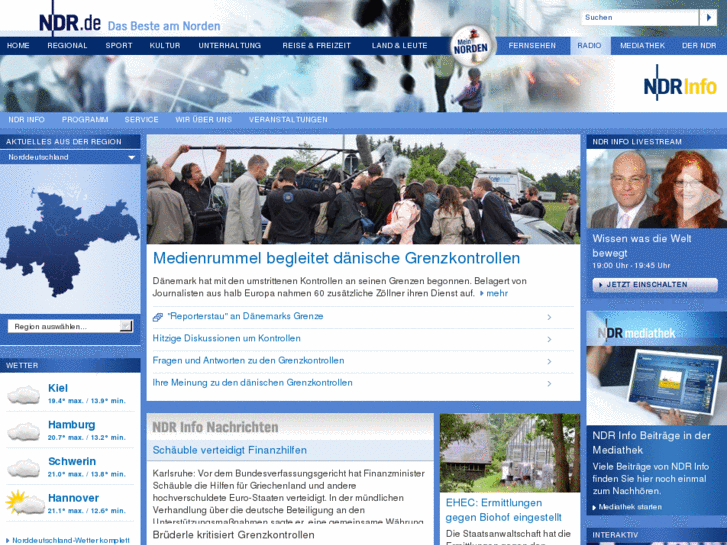Click "NDR Info Beiträge in der Mediathek" heading

coord(651,442)
